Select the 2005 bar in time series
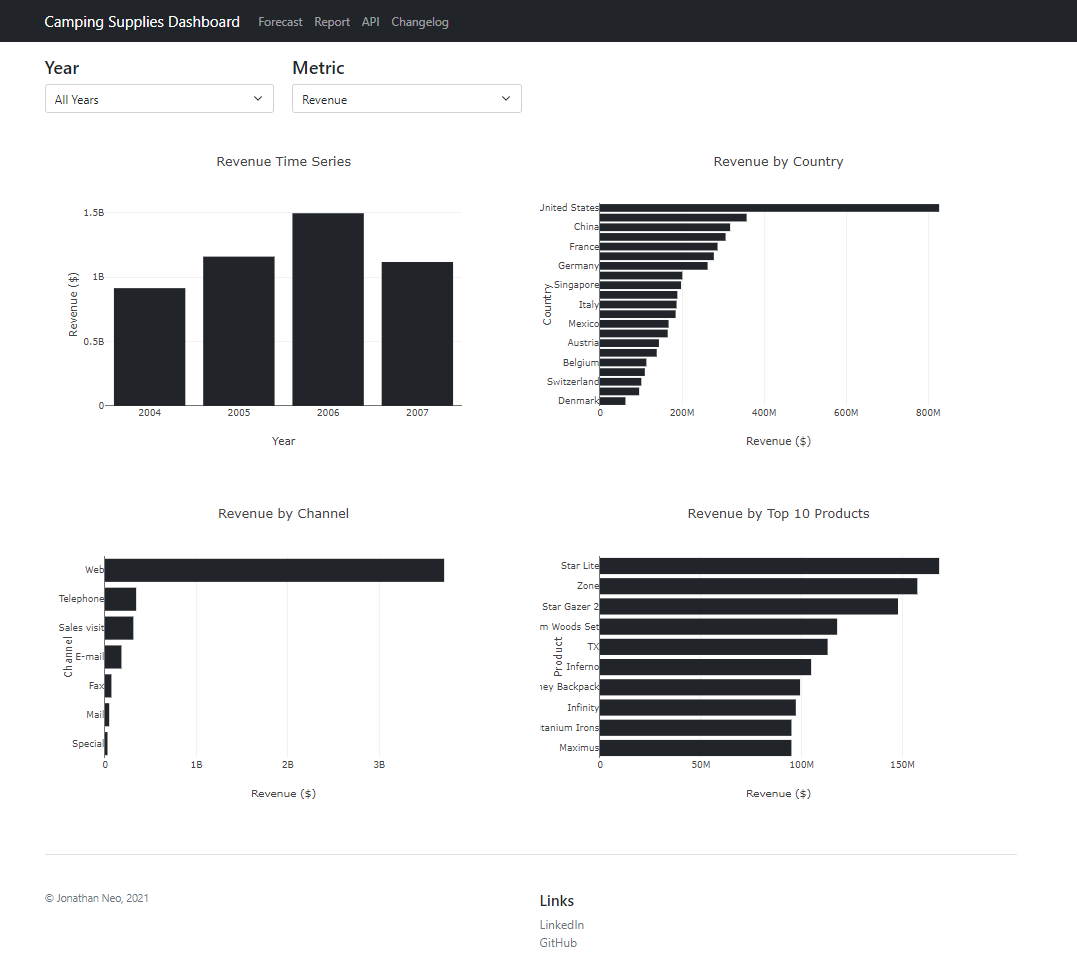The height and width of the screenshot is (964, 1077). pyautogui.click(x=239, y=331)
